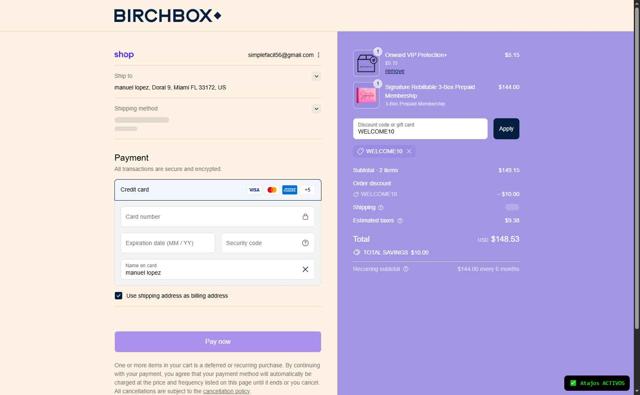Click the Recurring subtotal help icon
The width and height of the screenshot is (640, 395).
[x=406, y=269]
